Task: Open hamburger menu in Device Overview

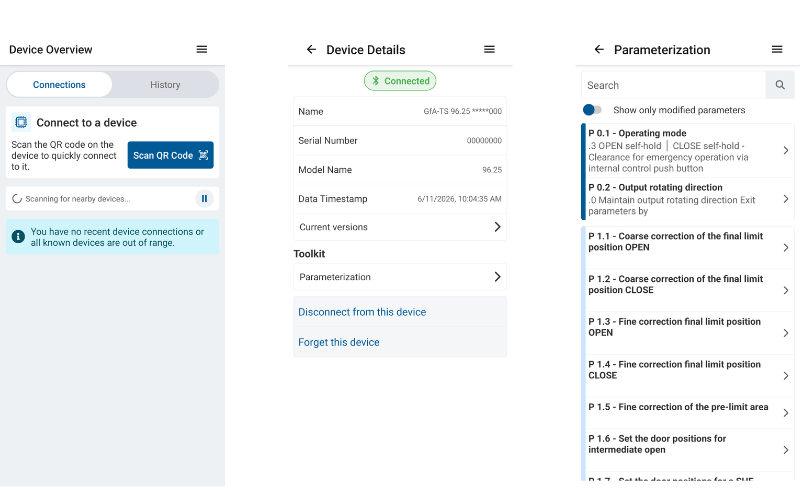Action: [x=202, y=49]
